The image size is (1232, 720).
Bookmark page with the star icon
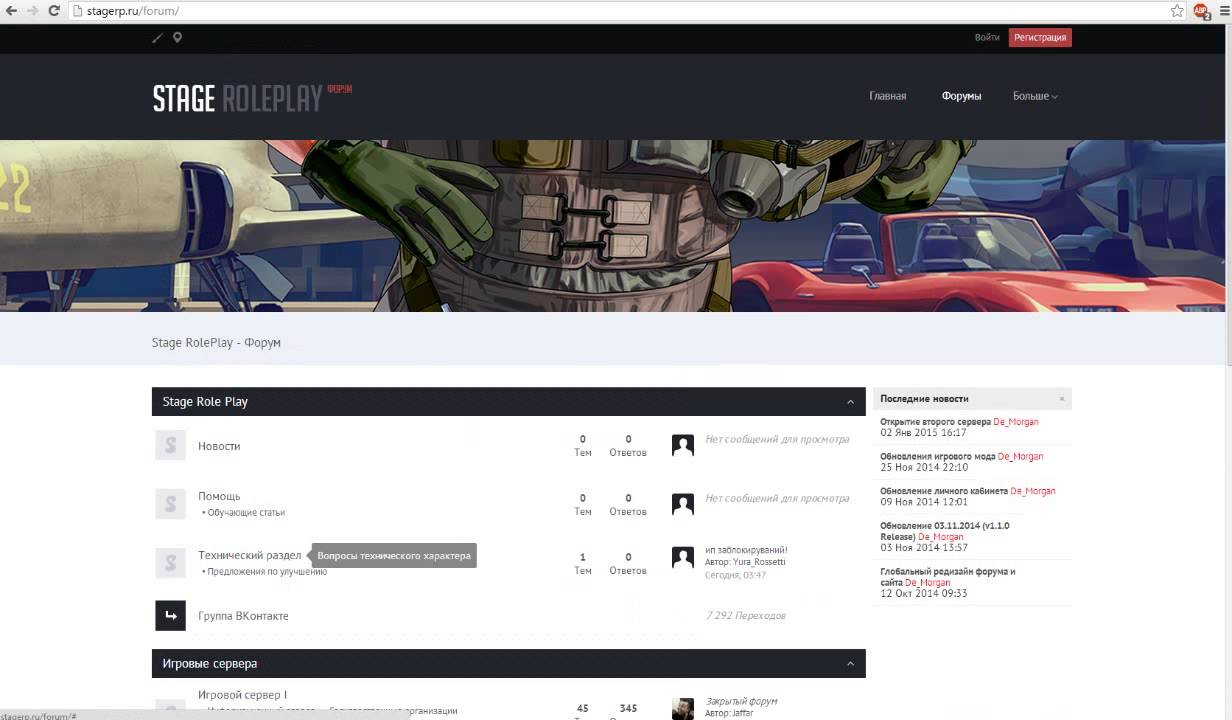1178,10
